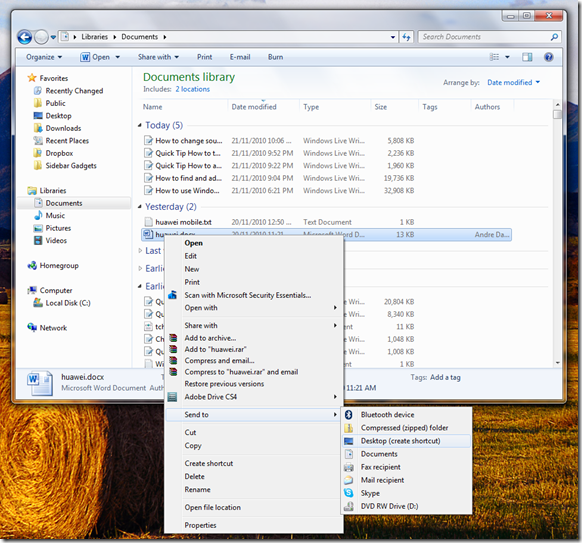Click the Skype icon in Send to submenu
This screenshot has height=543, width=582.
[349, 493]
